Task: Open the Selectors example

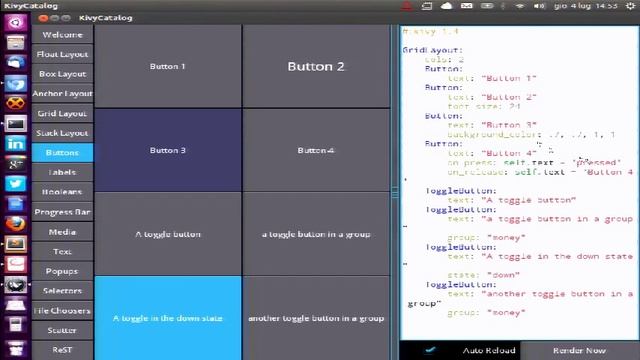Action: click(x=62, y=291)
